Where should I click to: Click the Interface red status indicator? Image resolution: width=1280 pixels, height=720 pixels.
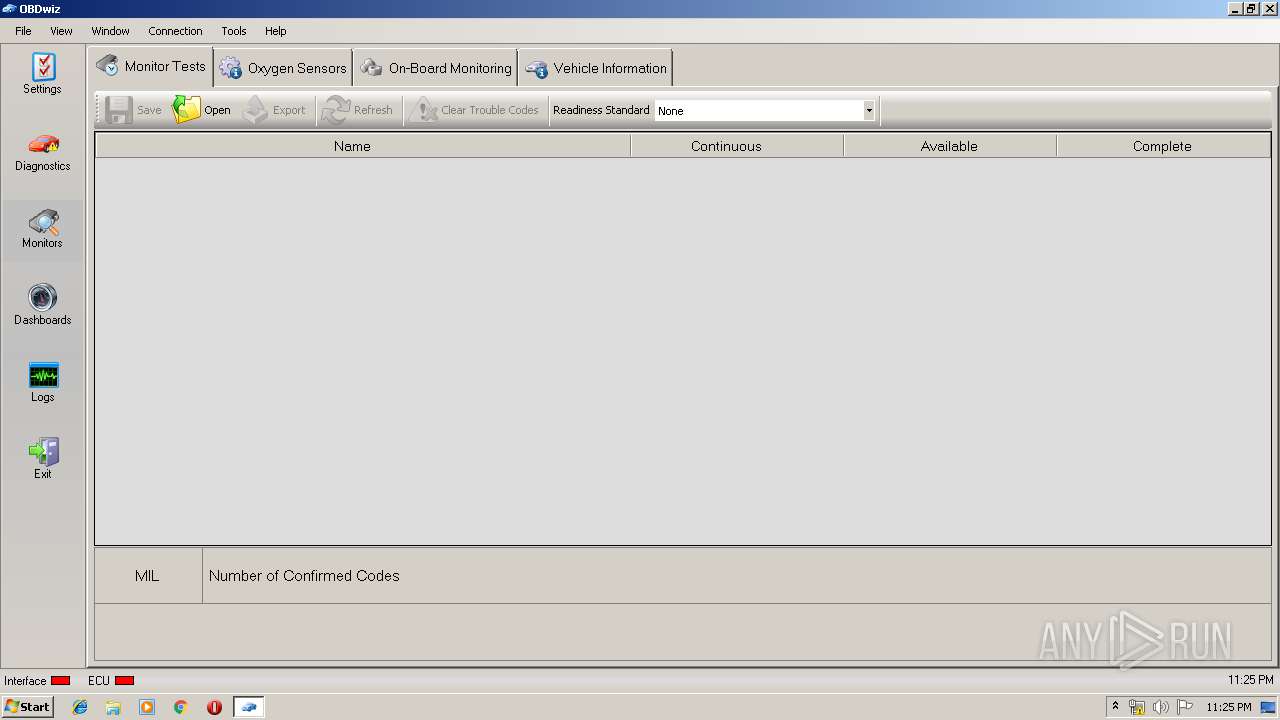click(x=60, y=681)
